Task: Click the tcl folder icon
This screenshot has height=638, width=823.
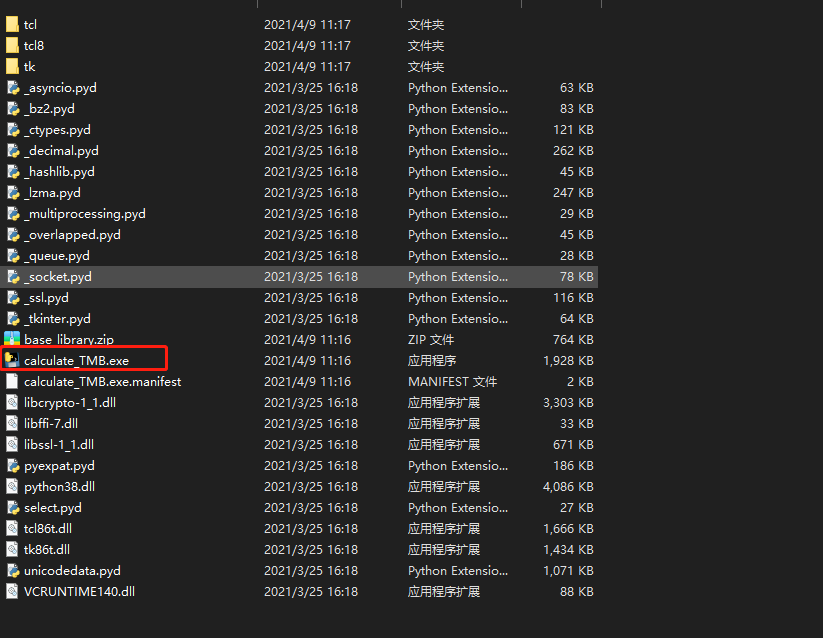Action: tap(11, 24)
